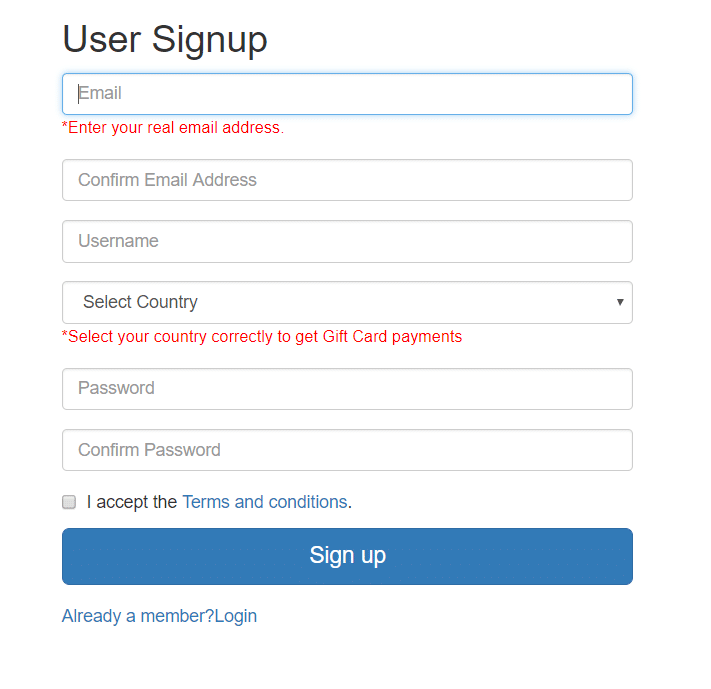Tick the accept terms checkbox
Viewport: 711px width, 689px height.
pyautogui.click(x=69, y=502)
